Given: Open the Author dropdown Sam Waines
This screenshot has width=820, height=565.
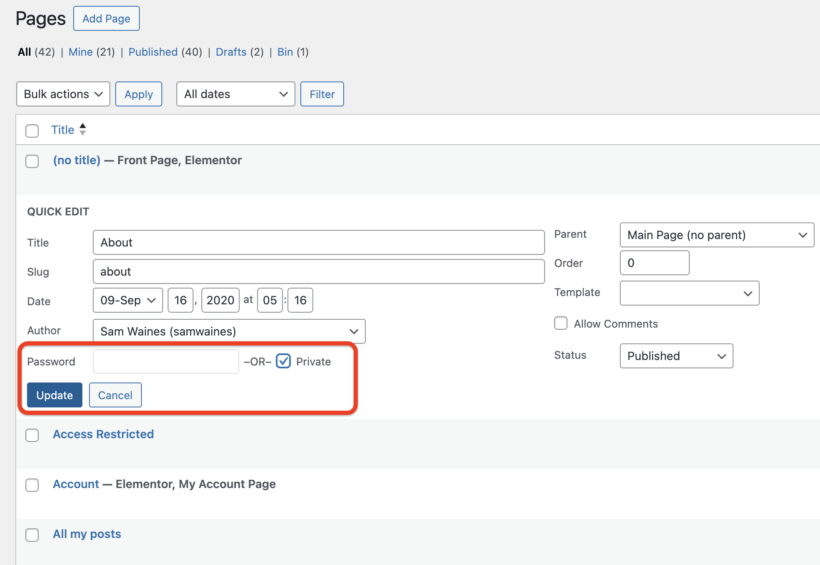Looking at the screenshot, I should click(229, 332).
